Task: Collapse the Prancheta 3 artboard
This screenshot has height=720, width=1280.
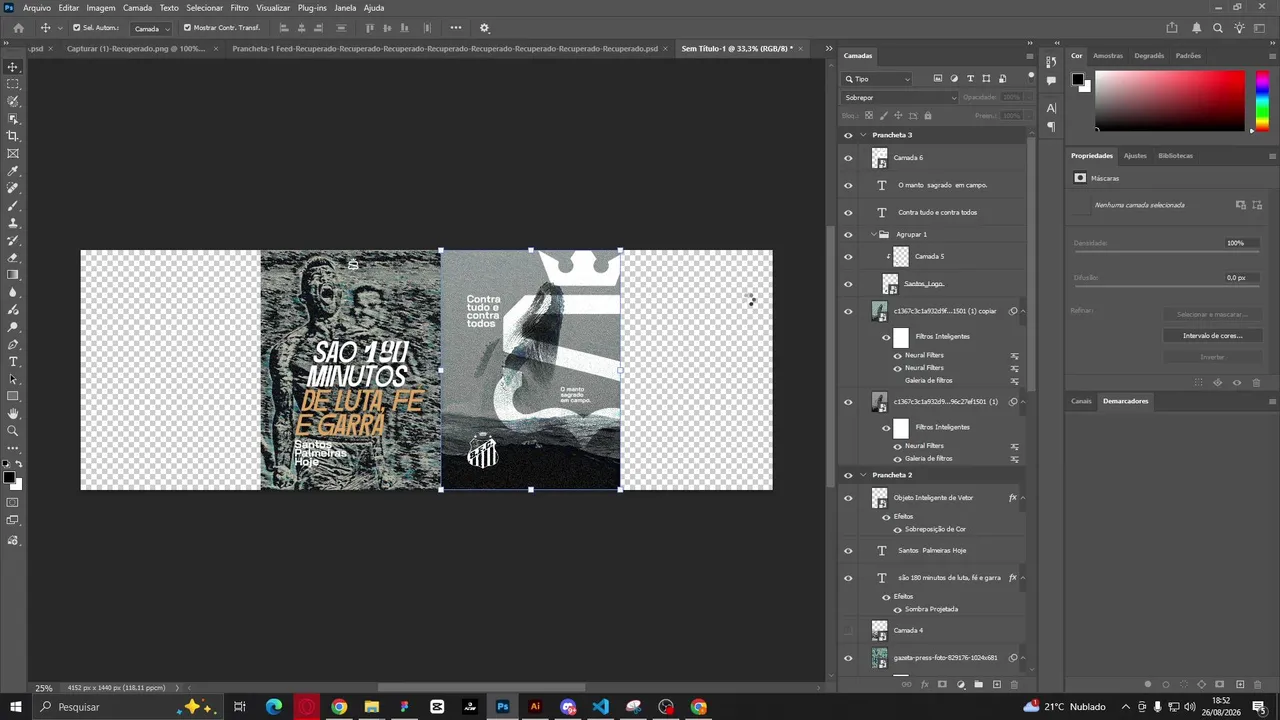Action: click(x=863, y=135)
